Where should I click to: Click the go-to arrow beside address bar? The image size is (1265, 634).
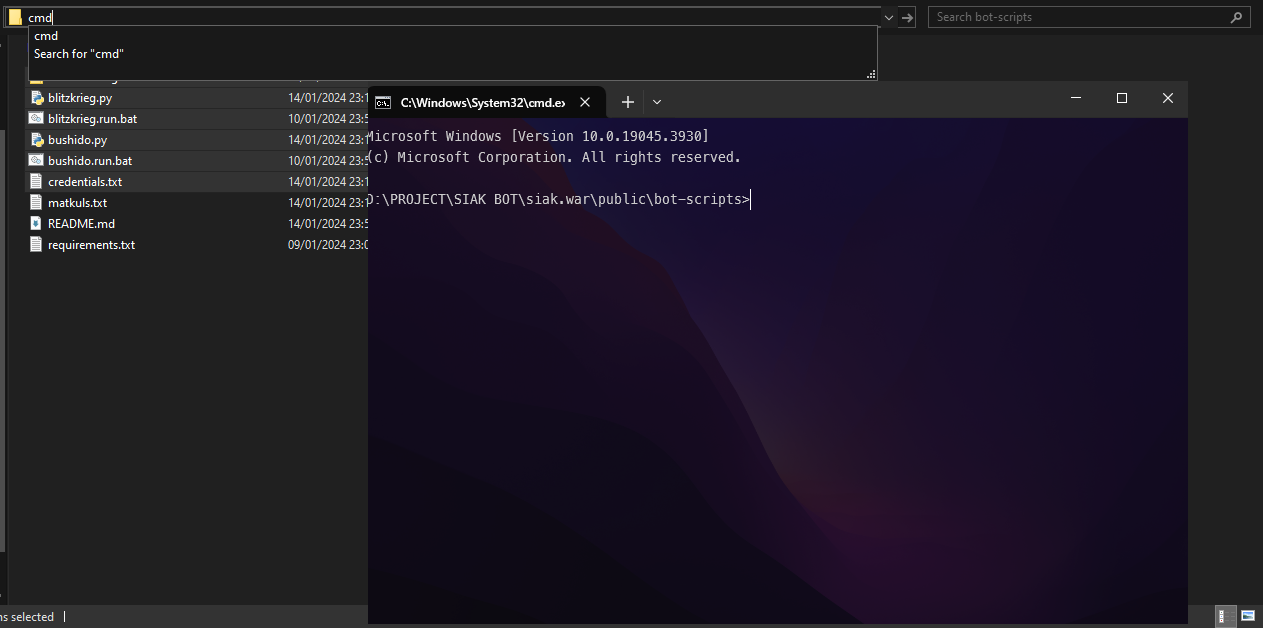(907, 17)
